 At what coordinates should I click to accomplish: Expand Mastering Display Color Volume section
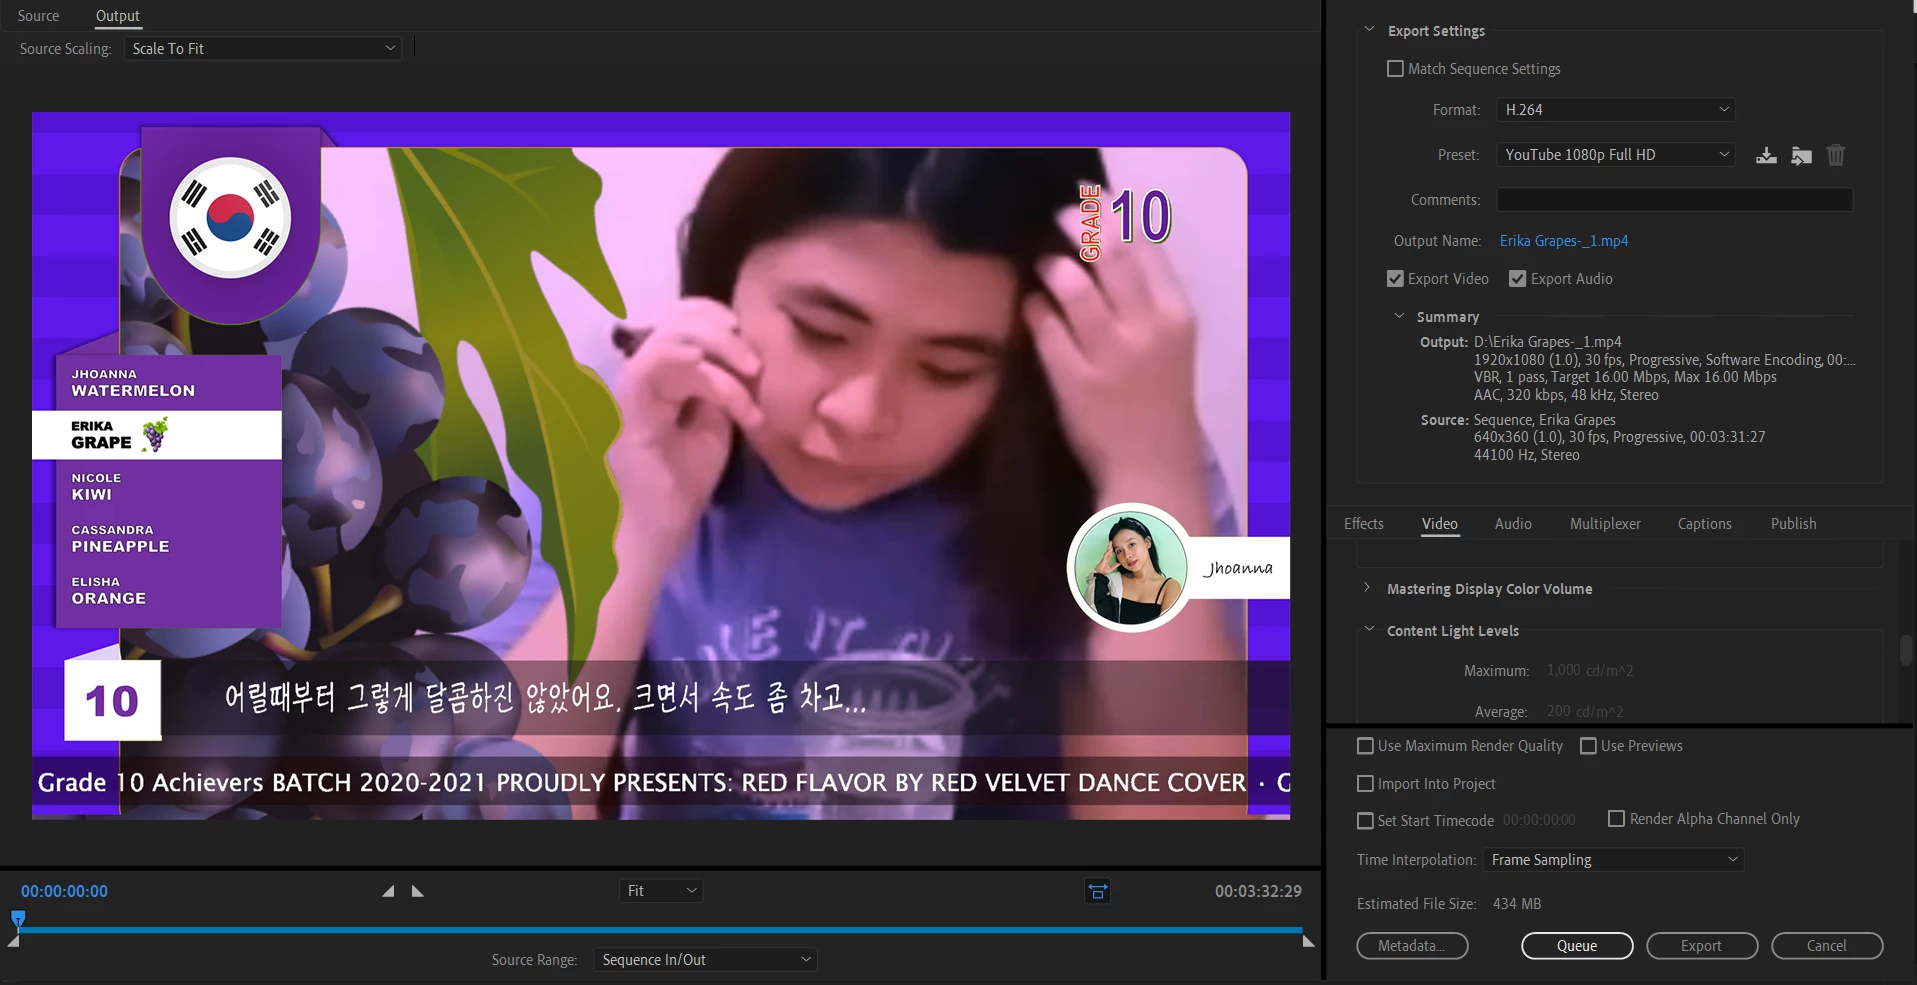click(1368, 588)
